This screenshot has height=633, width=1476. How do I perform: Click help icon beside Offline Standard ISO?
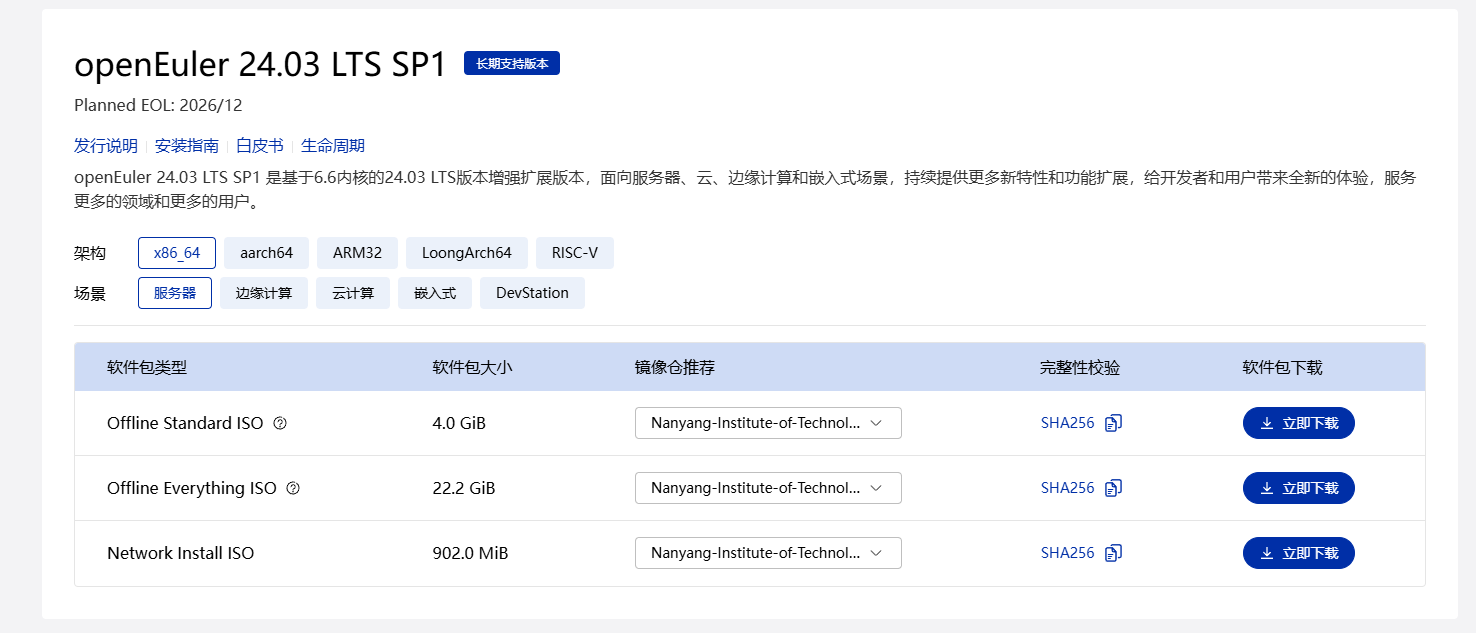[280, 423]
